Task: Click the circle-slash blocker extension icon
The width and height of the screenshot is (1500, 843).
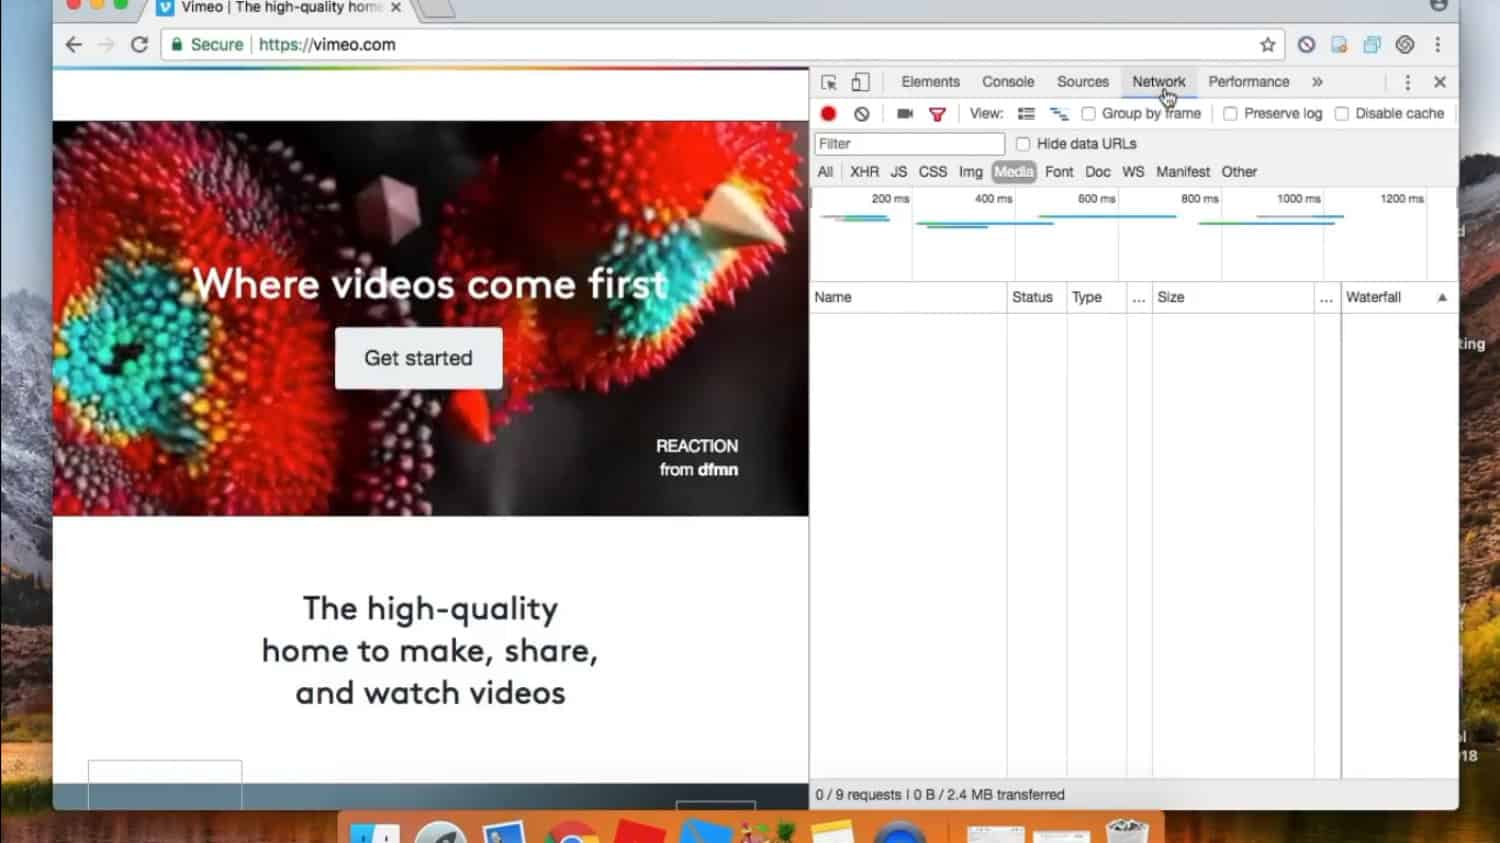Action: [x=1306, y=44]
